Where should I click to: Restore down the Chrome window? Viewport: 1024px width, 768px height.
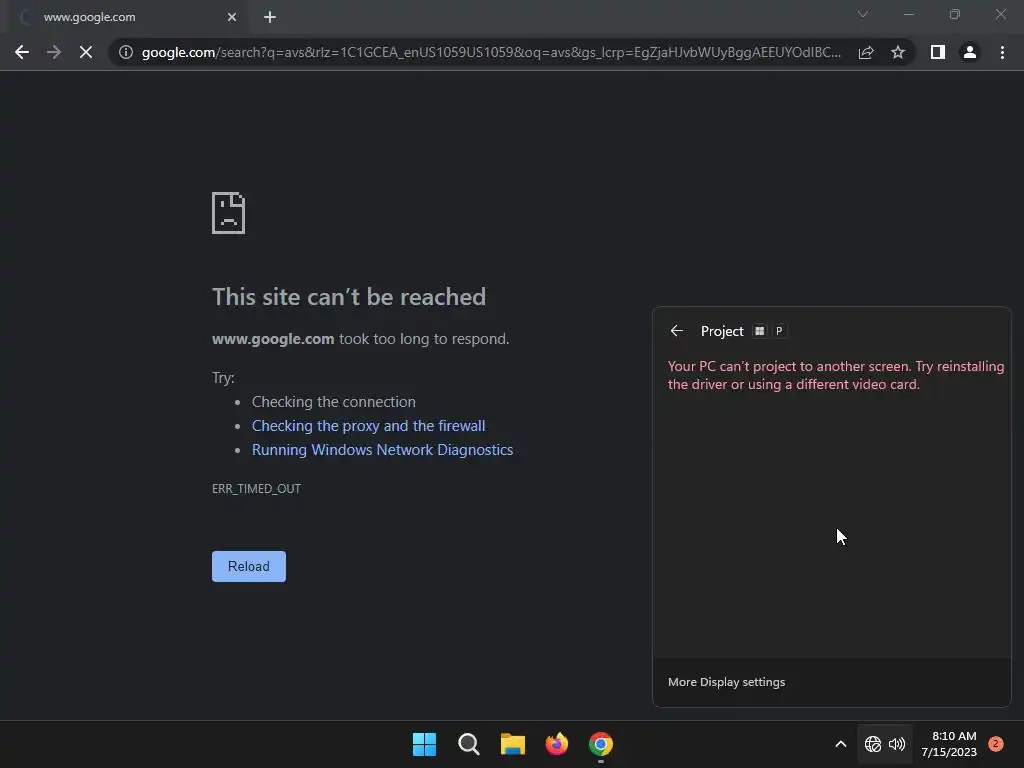pos(955,14)
